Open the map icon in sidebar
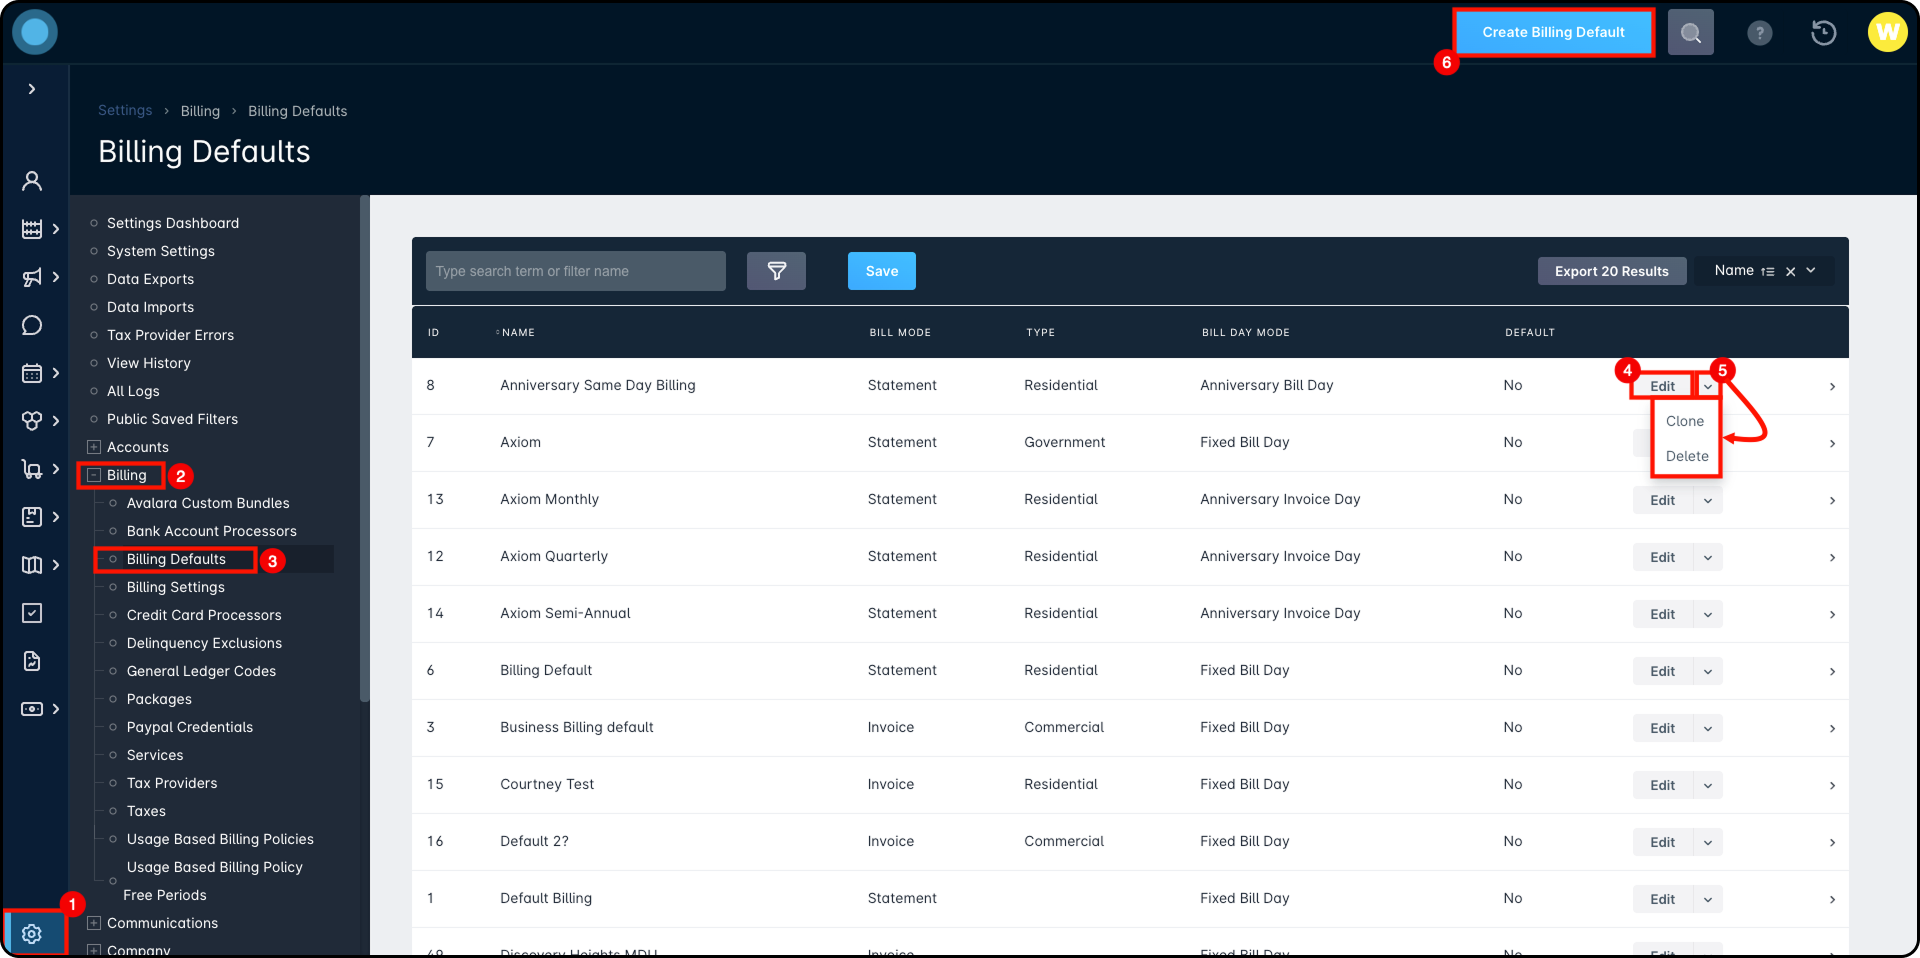Image resolution: width=1920 pixels, height=958 pixels. point(32,565)
